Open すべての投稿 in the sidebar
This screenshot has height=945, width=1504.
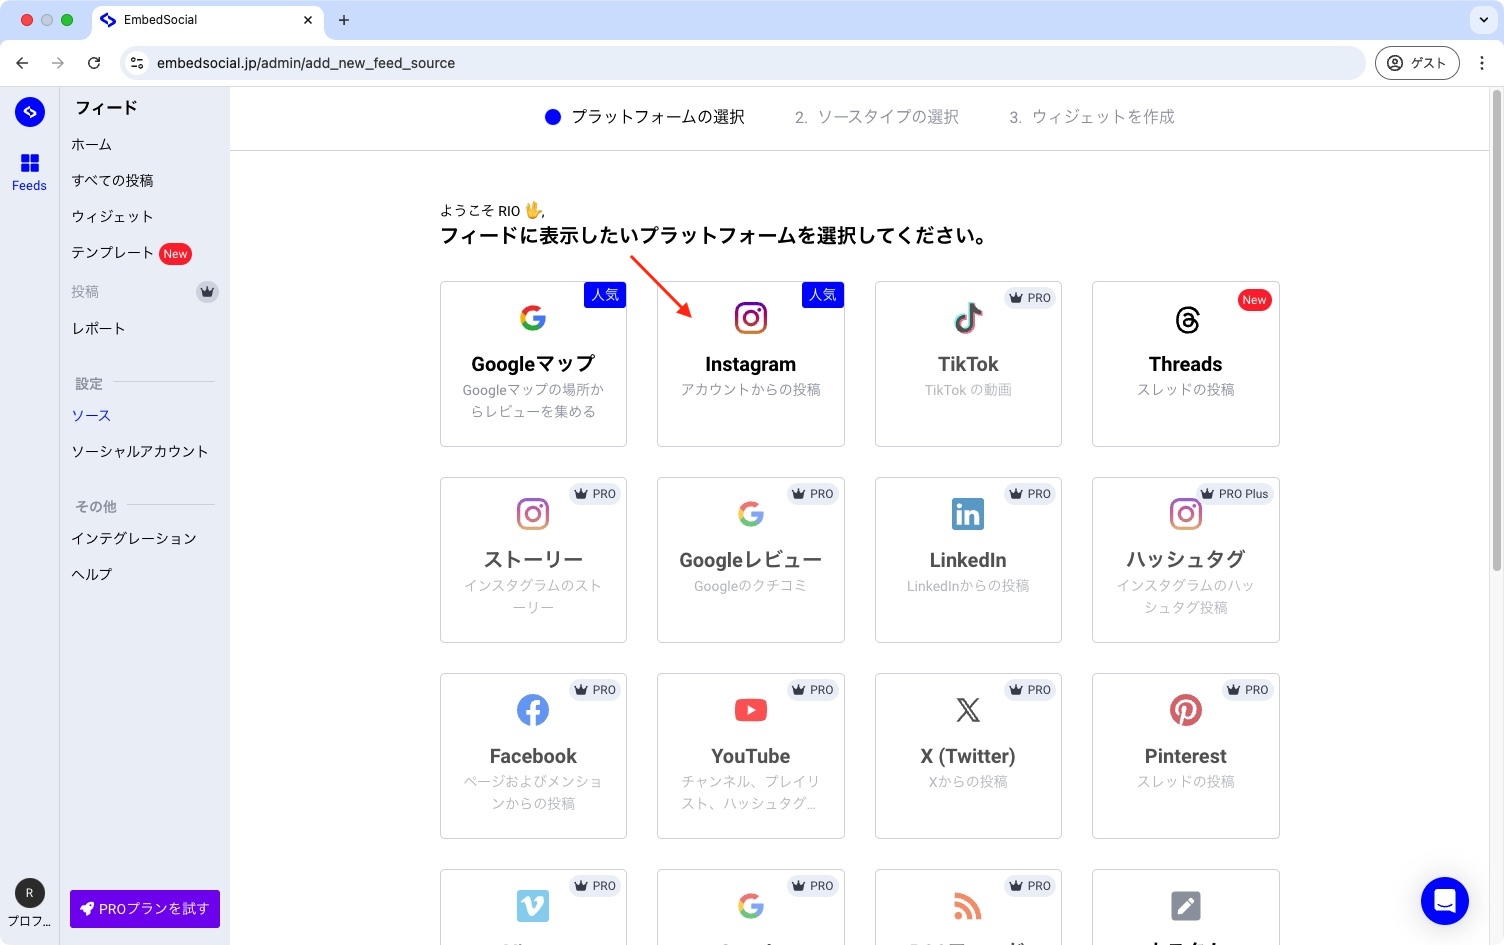(112, 181)
